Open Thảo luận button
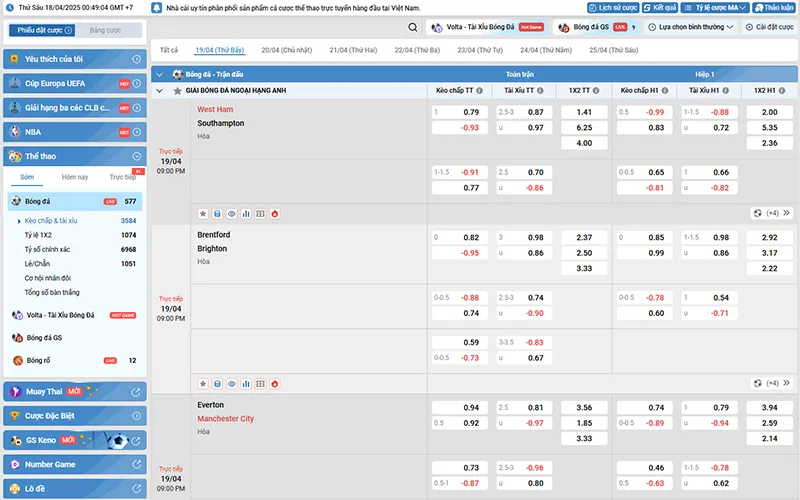Viewport: 800px width, 500px height. [x=773, y=8]
